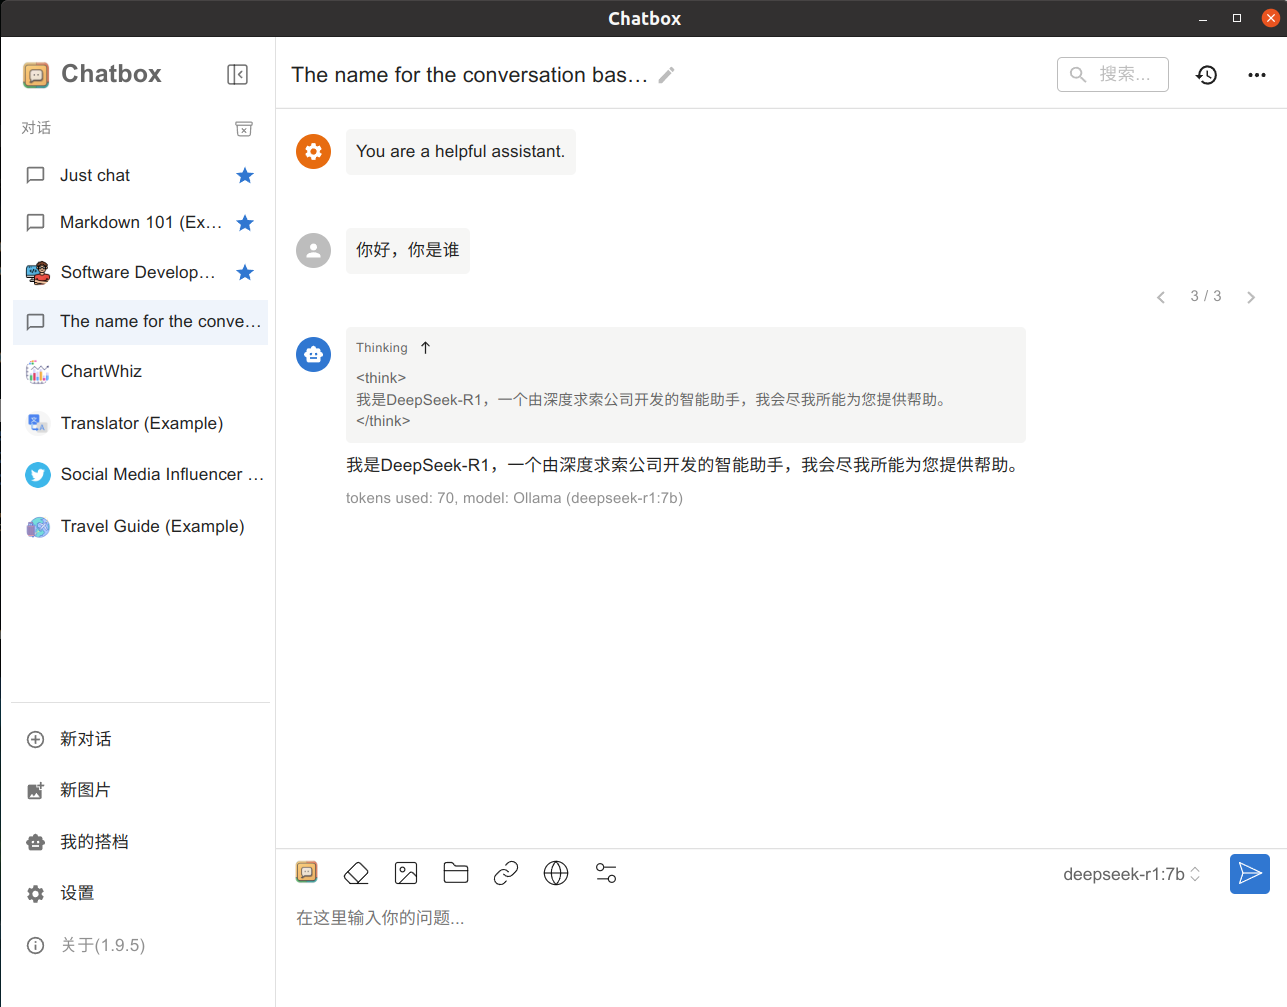Click the Translator avatar icon
Image resolution: width=1287 pixels, height=1007 pixels.
[x=38, y=423]
